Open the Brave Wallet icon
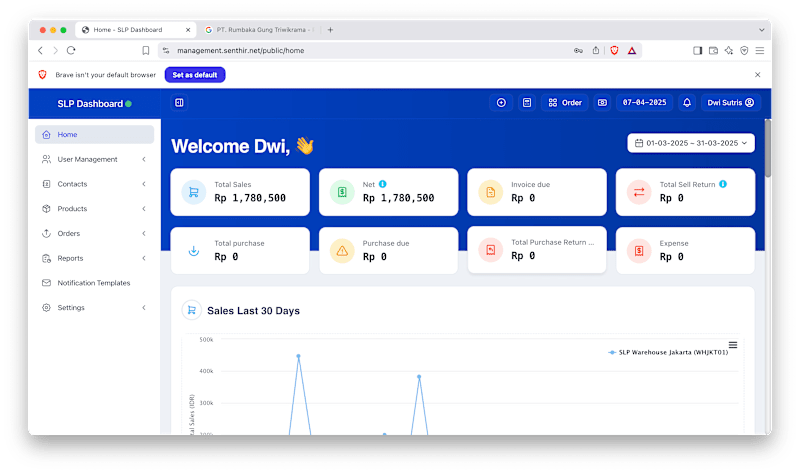 point(713,51)
